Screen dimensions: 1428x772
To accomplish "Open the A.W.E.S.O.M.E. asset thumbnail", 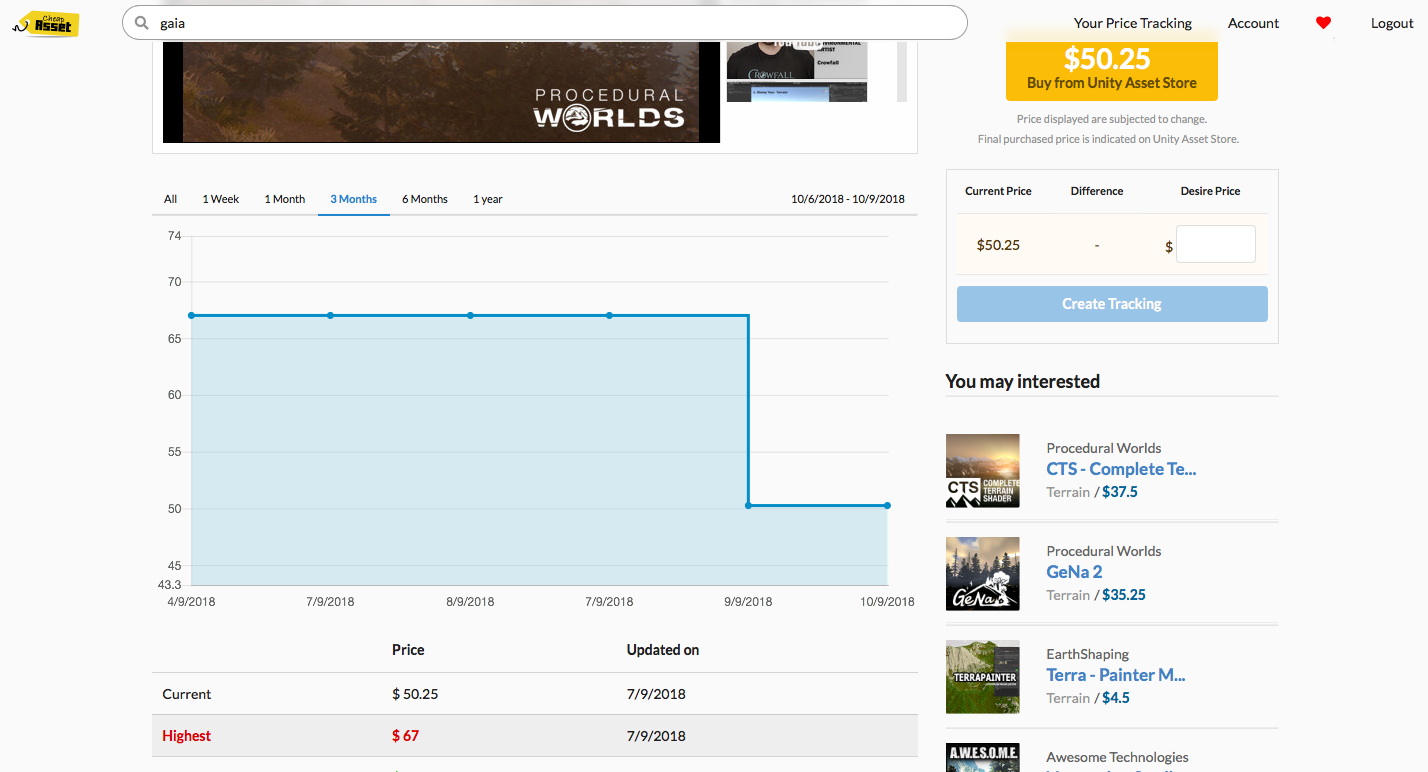I will [x=983, y=757].
